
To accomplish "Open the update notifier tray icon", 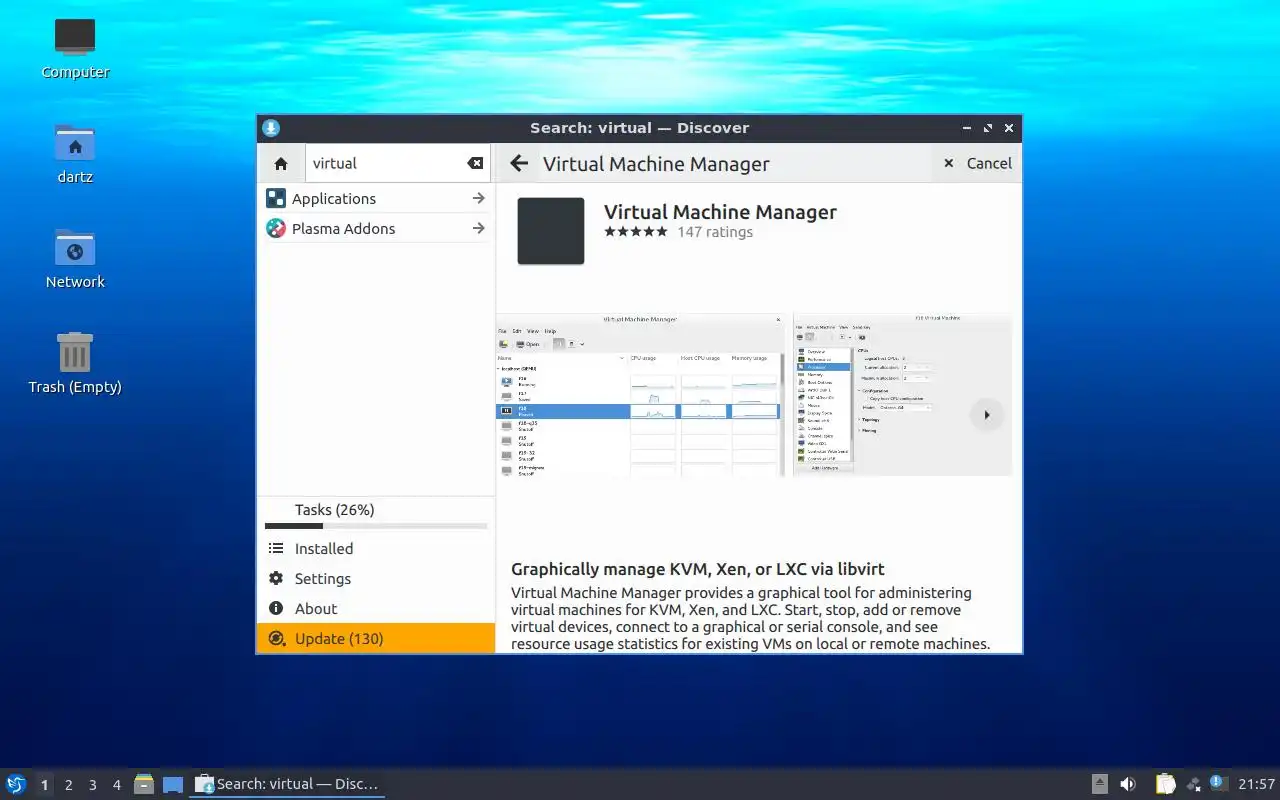I will 1217,783.
